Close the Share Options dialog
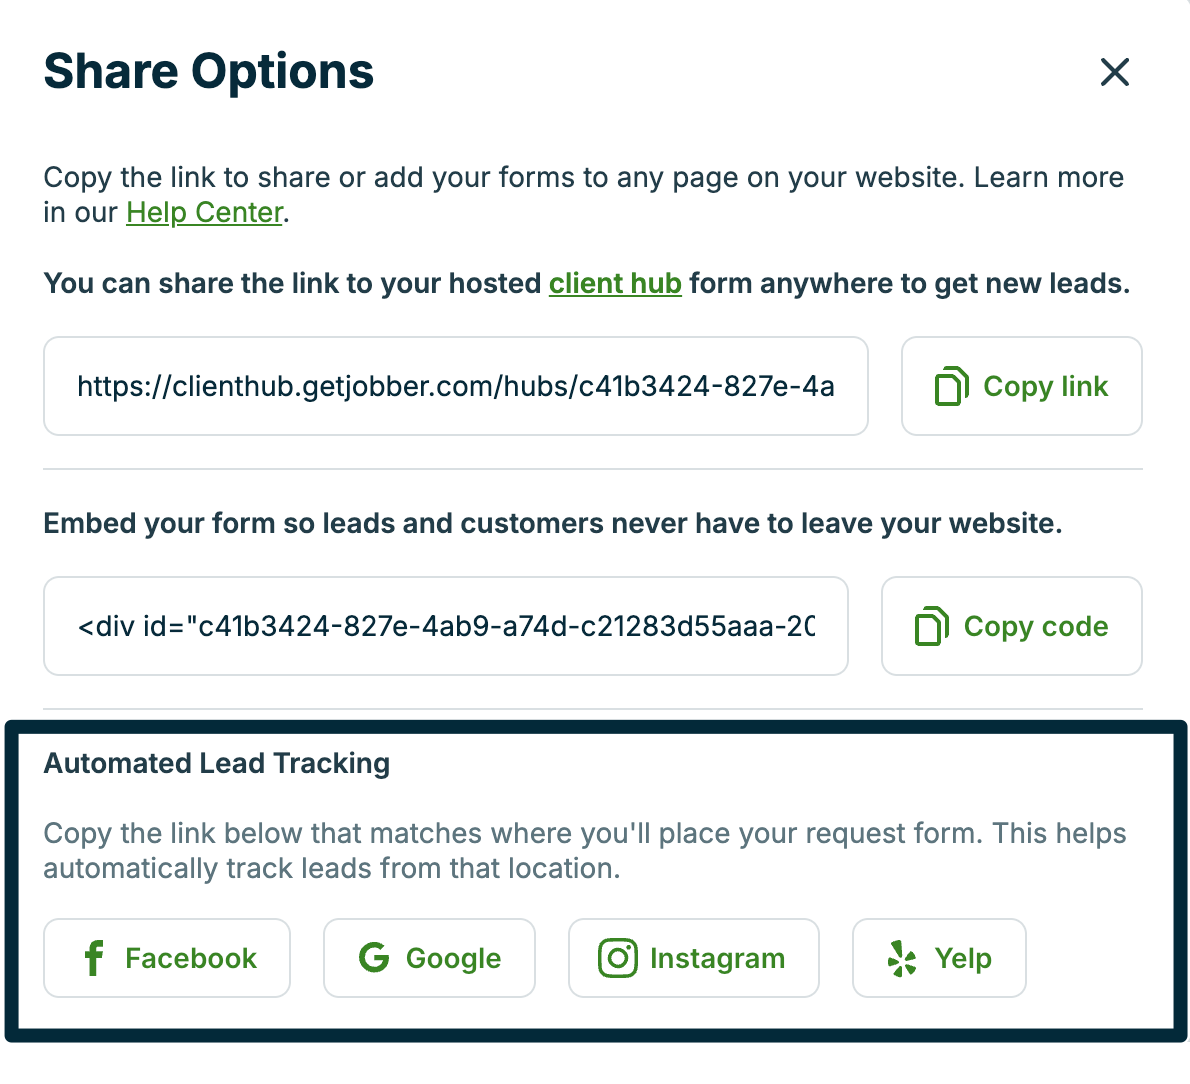The image size is (1190, 1084). tap(1114, 72)
